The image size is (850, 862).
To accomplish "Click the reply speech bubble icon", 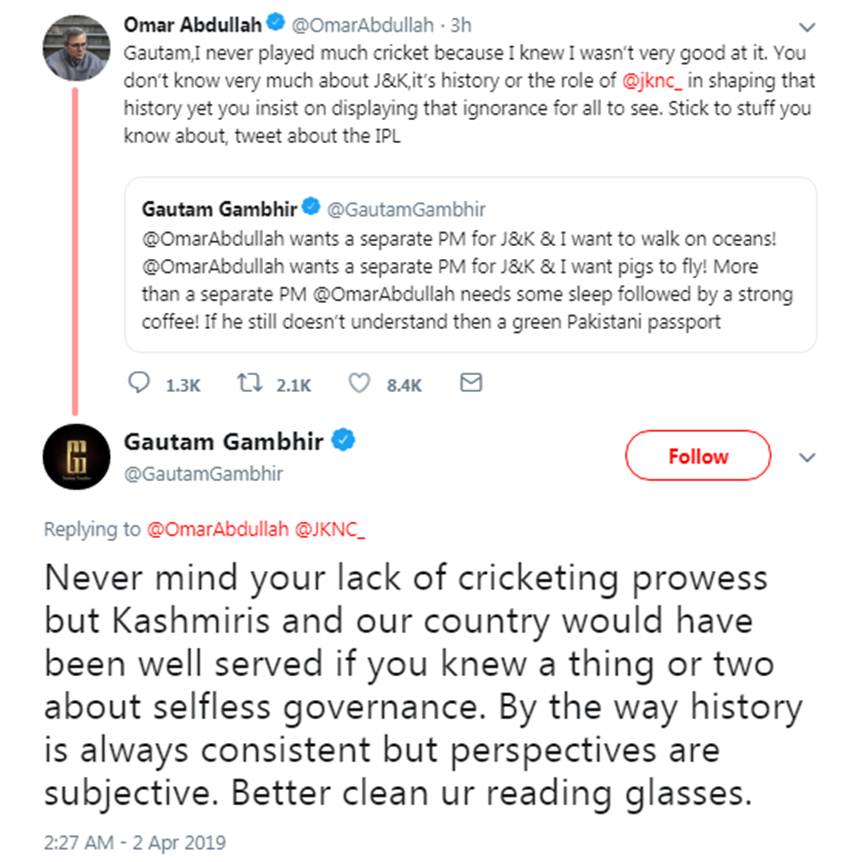I will pos(139,383).
